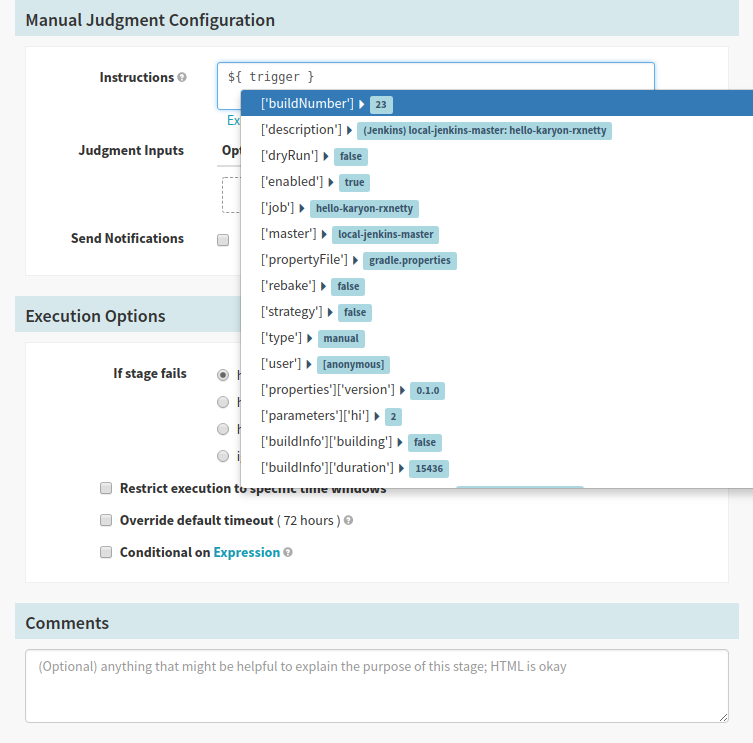Click the arrow icon after ['user']
Image resolution: width=753 pixels, height=743 pixels.
point(310,364)
